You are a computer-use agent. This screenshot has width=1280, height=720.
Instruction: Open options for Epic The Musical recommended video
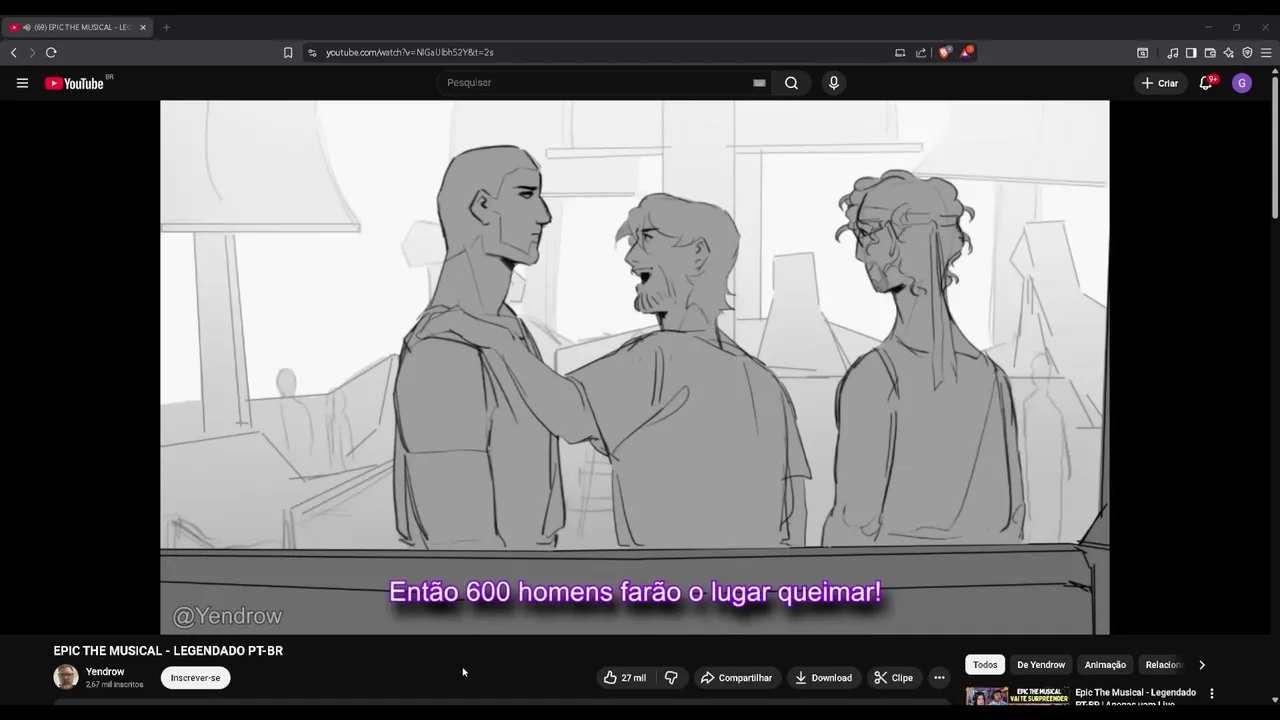(x=1212, y=693)
